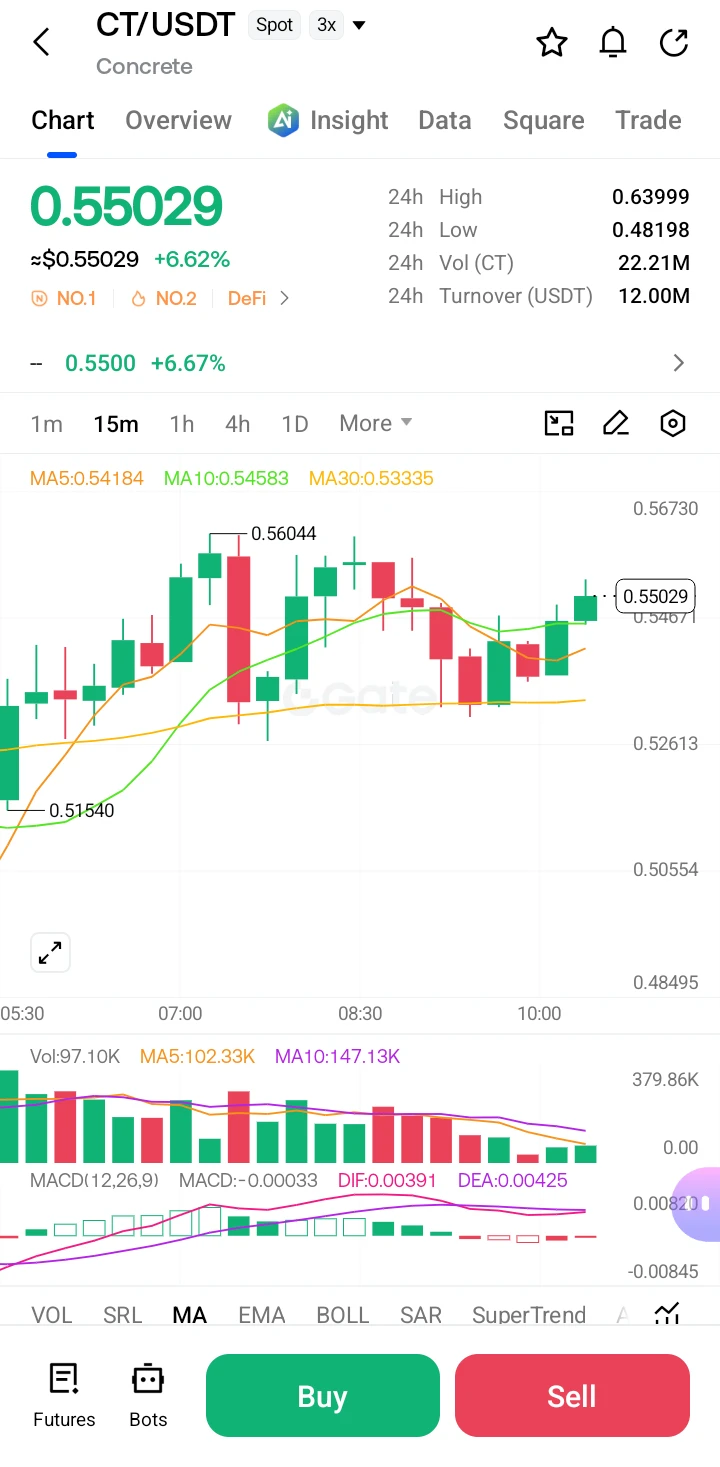Select the drawing pencil tool
The width and height of the screenshot is (720, 1467).
616,423
